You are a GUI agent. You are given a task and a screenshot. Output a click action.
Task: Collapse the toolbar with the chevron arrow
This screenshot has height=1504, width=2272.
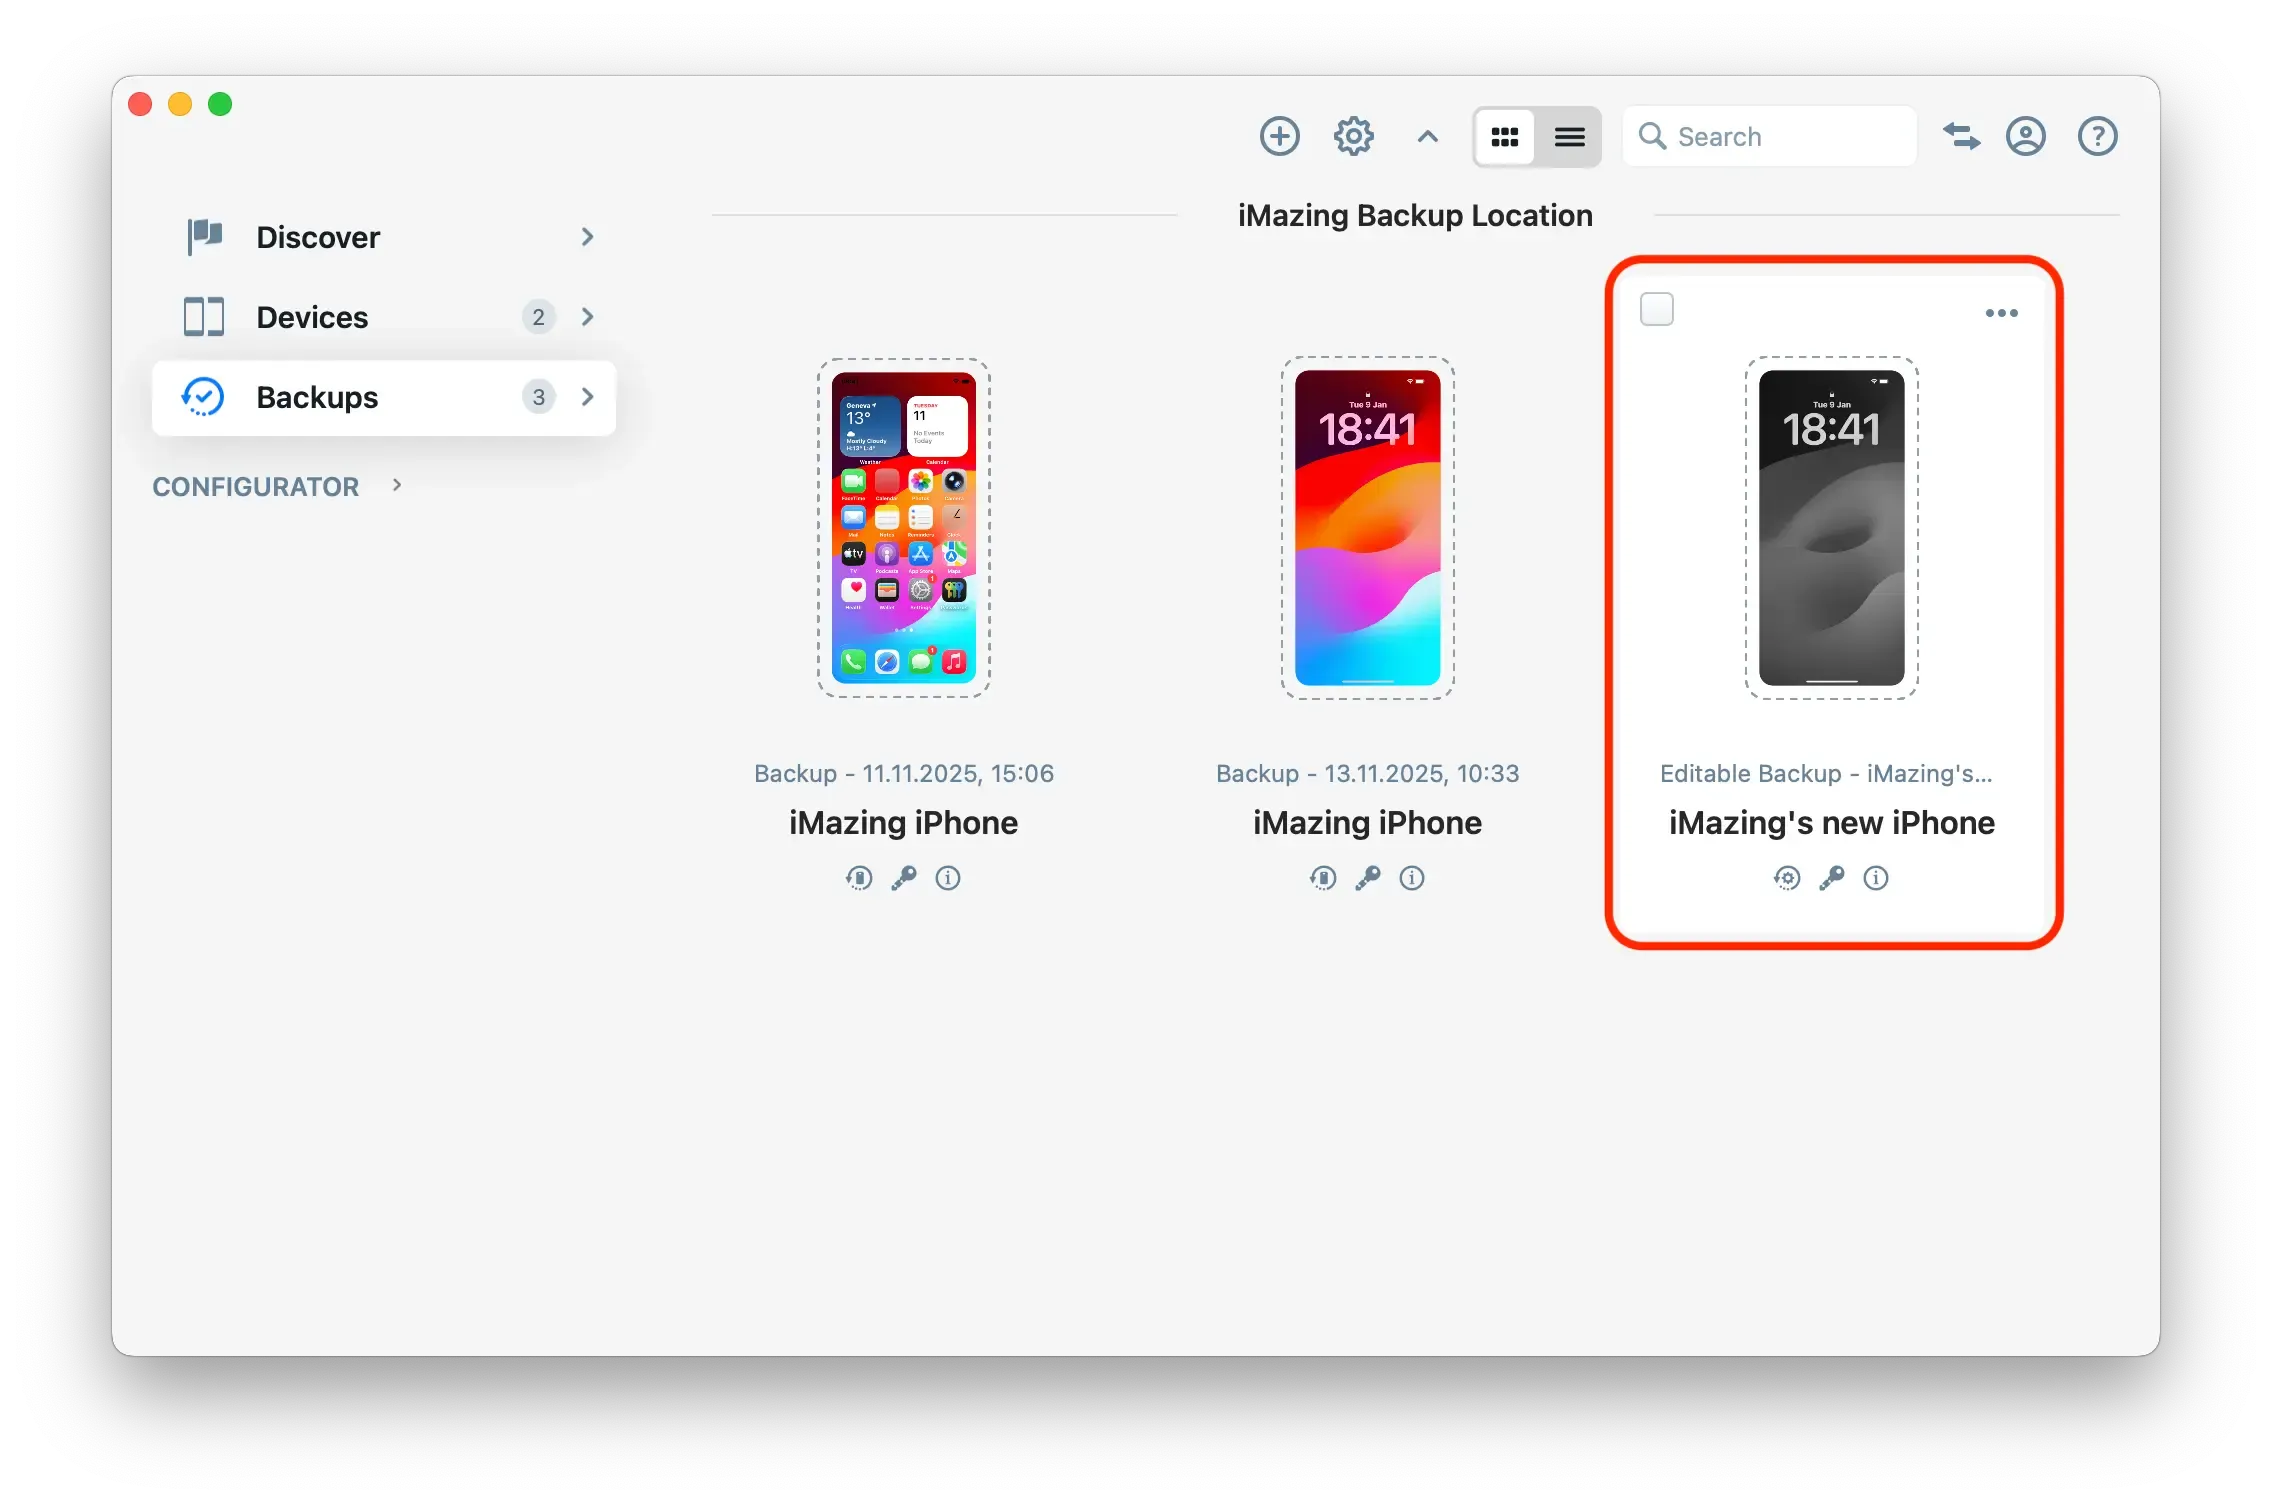[x=1427, y=136]
